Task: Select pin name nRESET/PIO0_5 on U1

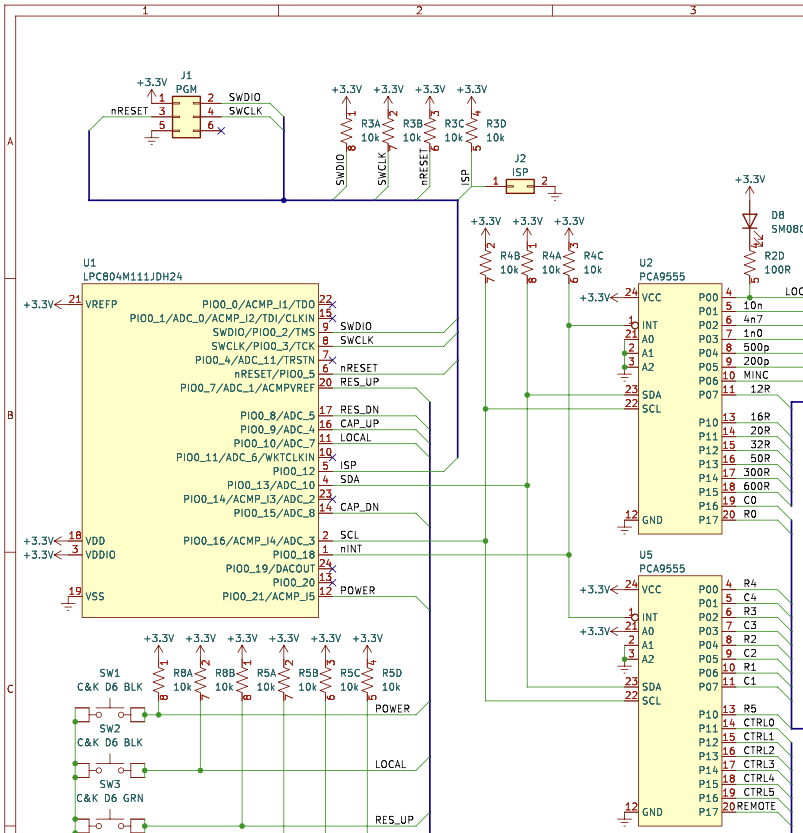Action: point(275,374)
